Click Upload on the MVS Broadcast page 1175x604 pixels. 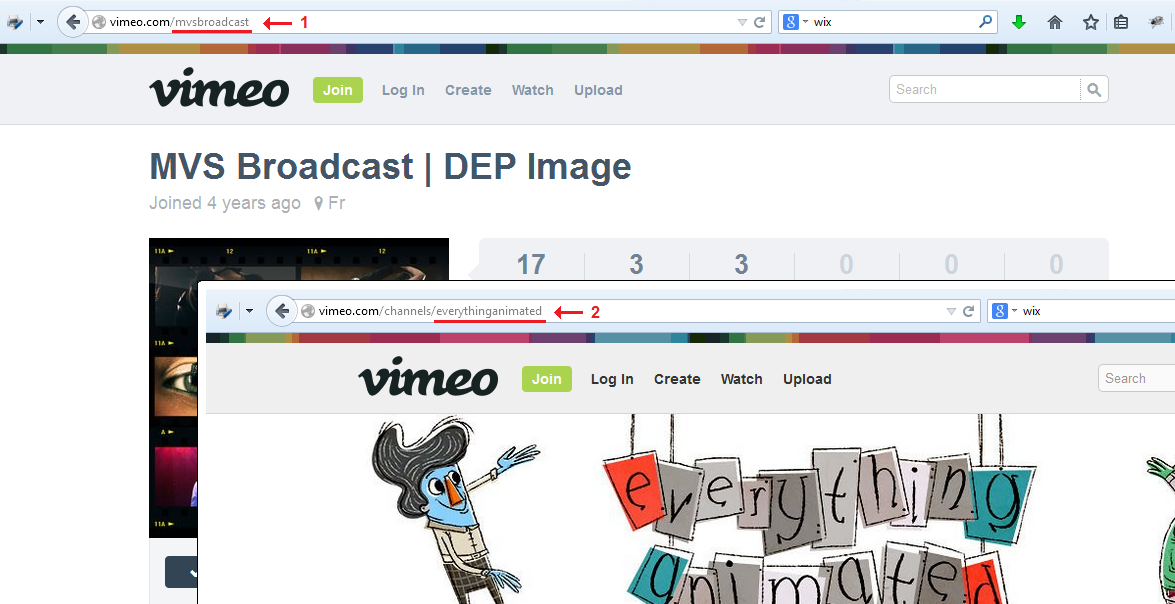598,90
